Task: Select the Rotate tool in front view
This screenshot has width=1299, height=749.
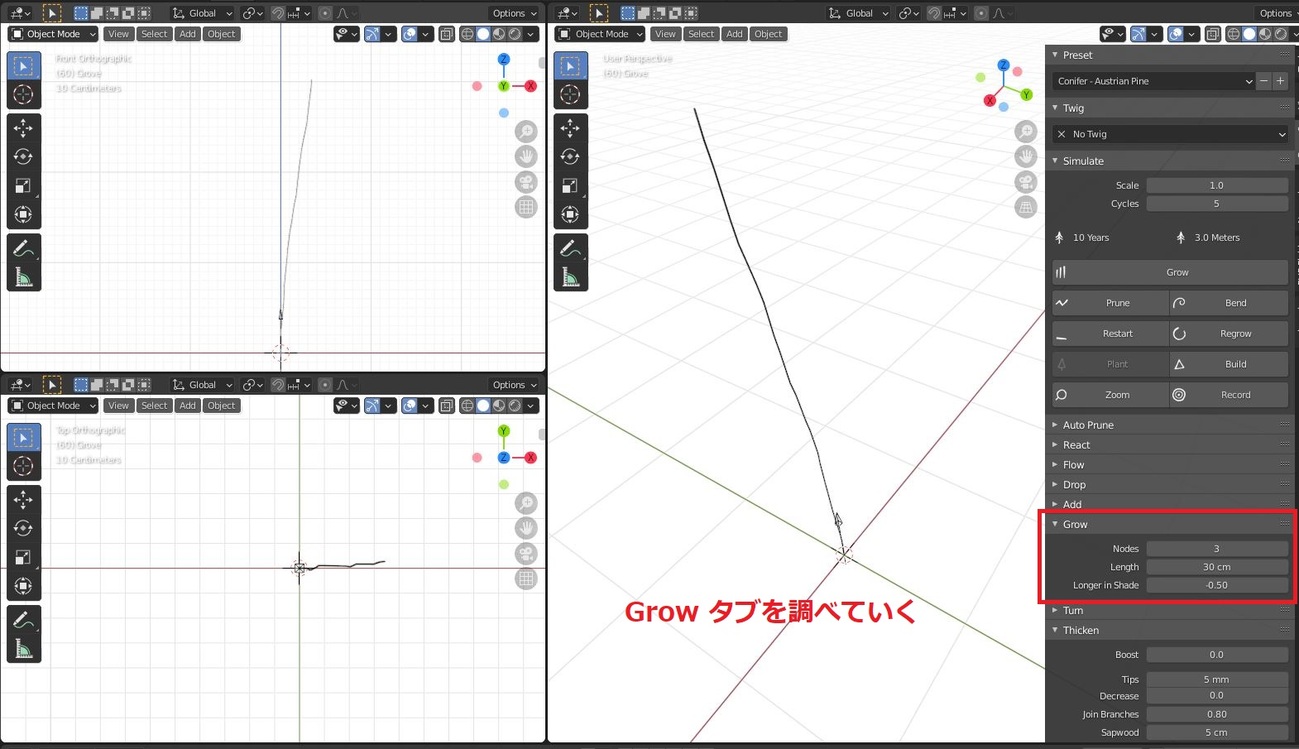Action: [24, 157]
